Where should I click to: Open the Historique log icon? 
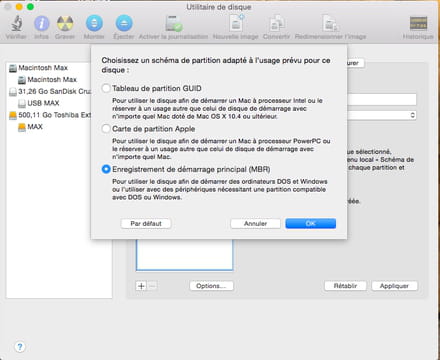click(x=418, y=23)
